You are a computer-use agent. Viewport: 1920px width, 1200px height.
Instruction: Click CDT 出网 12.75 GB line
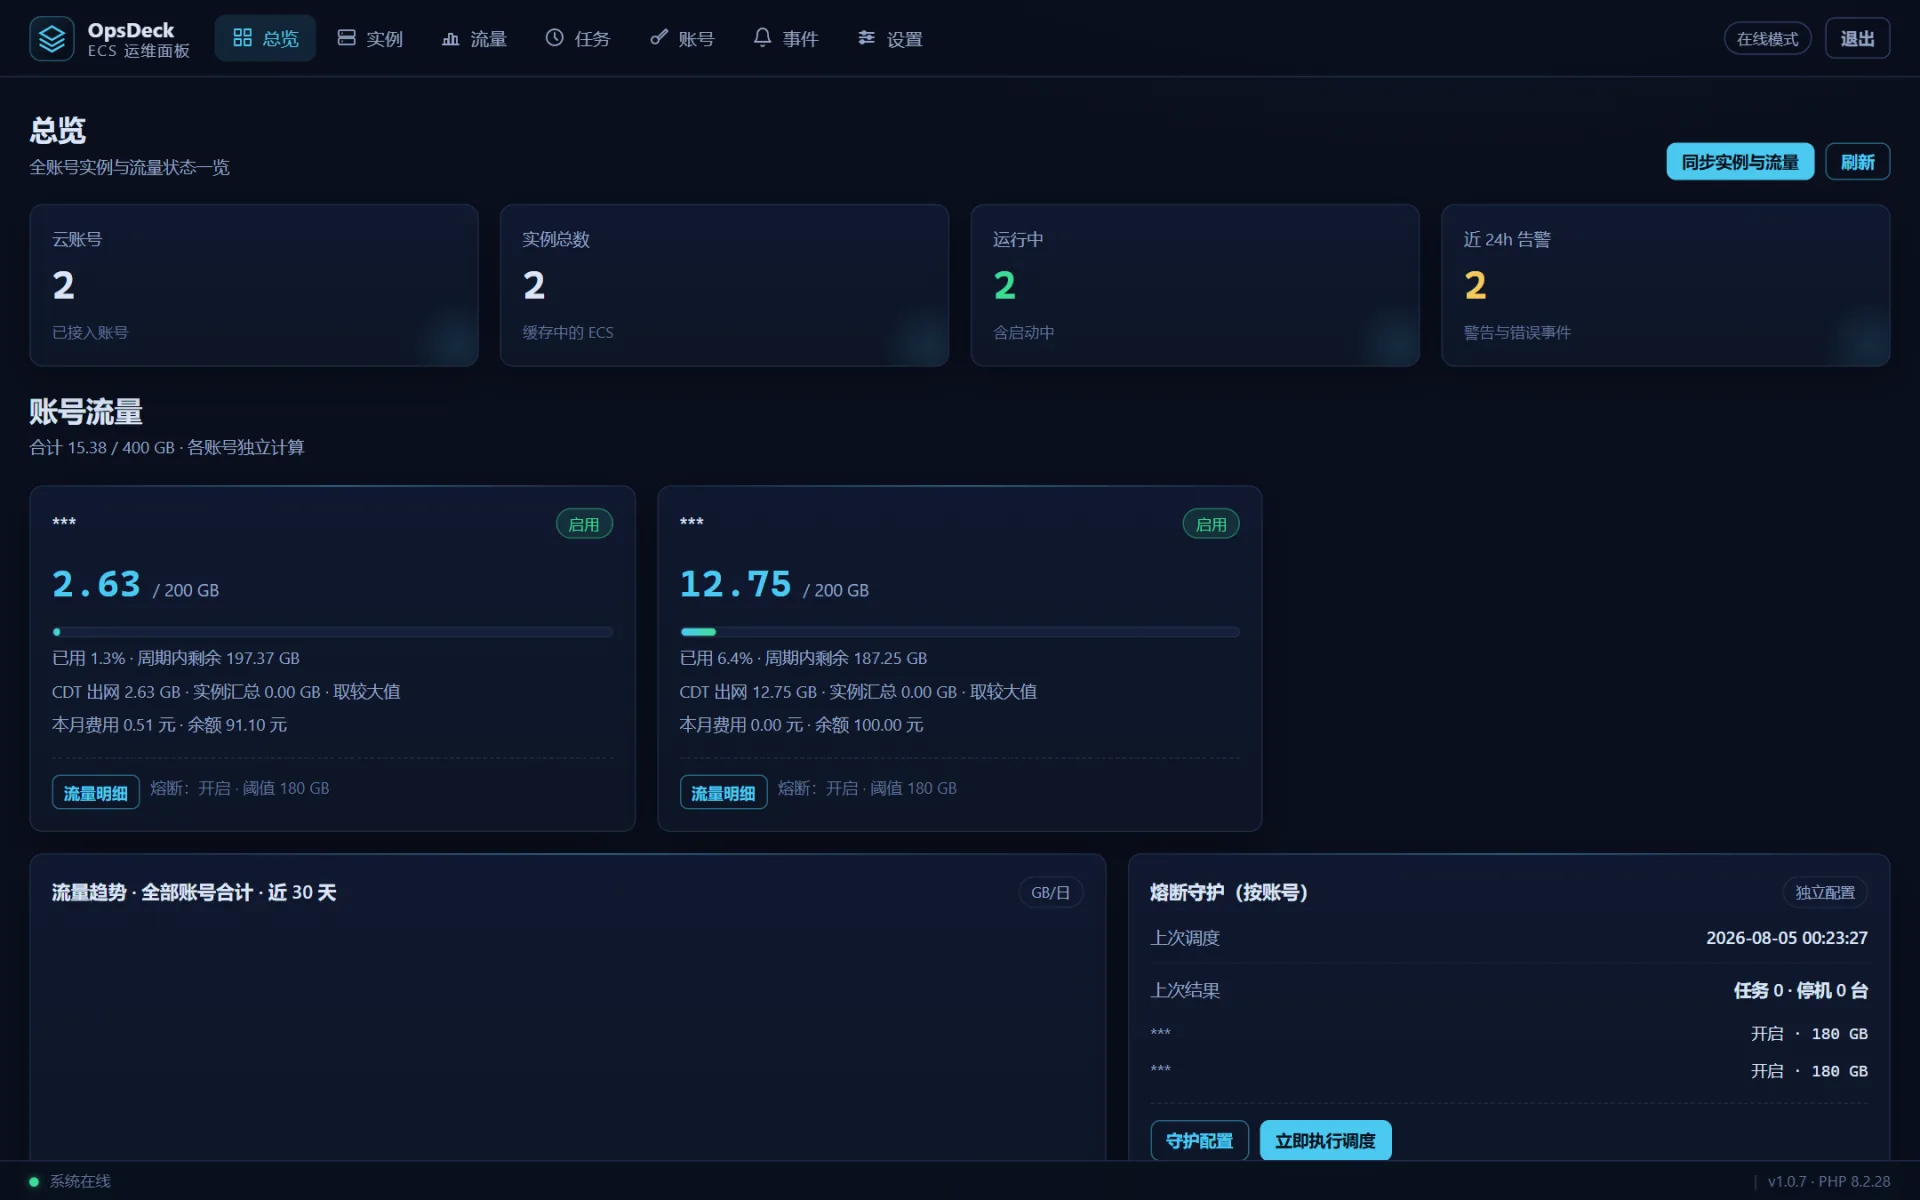click(858, 692)
